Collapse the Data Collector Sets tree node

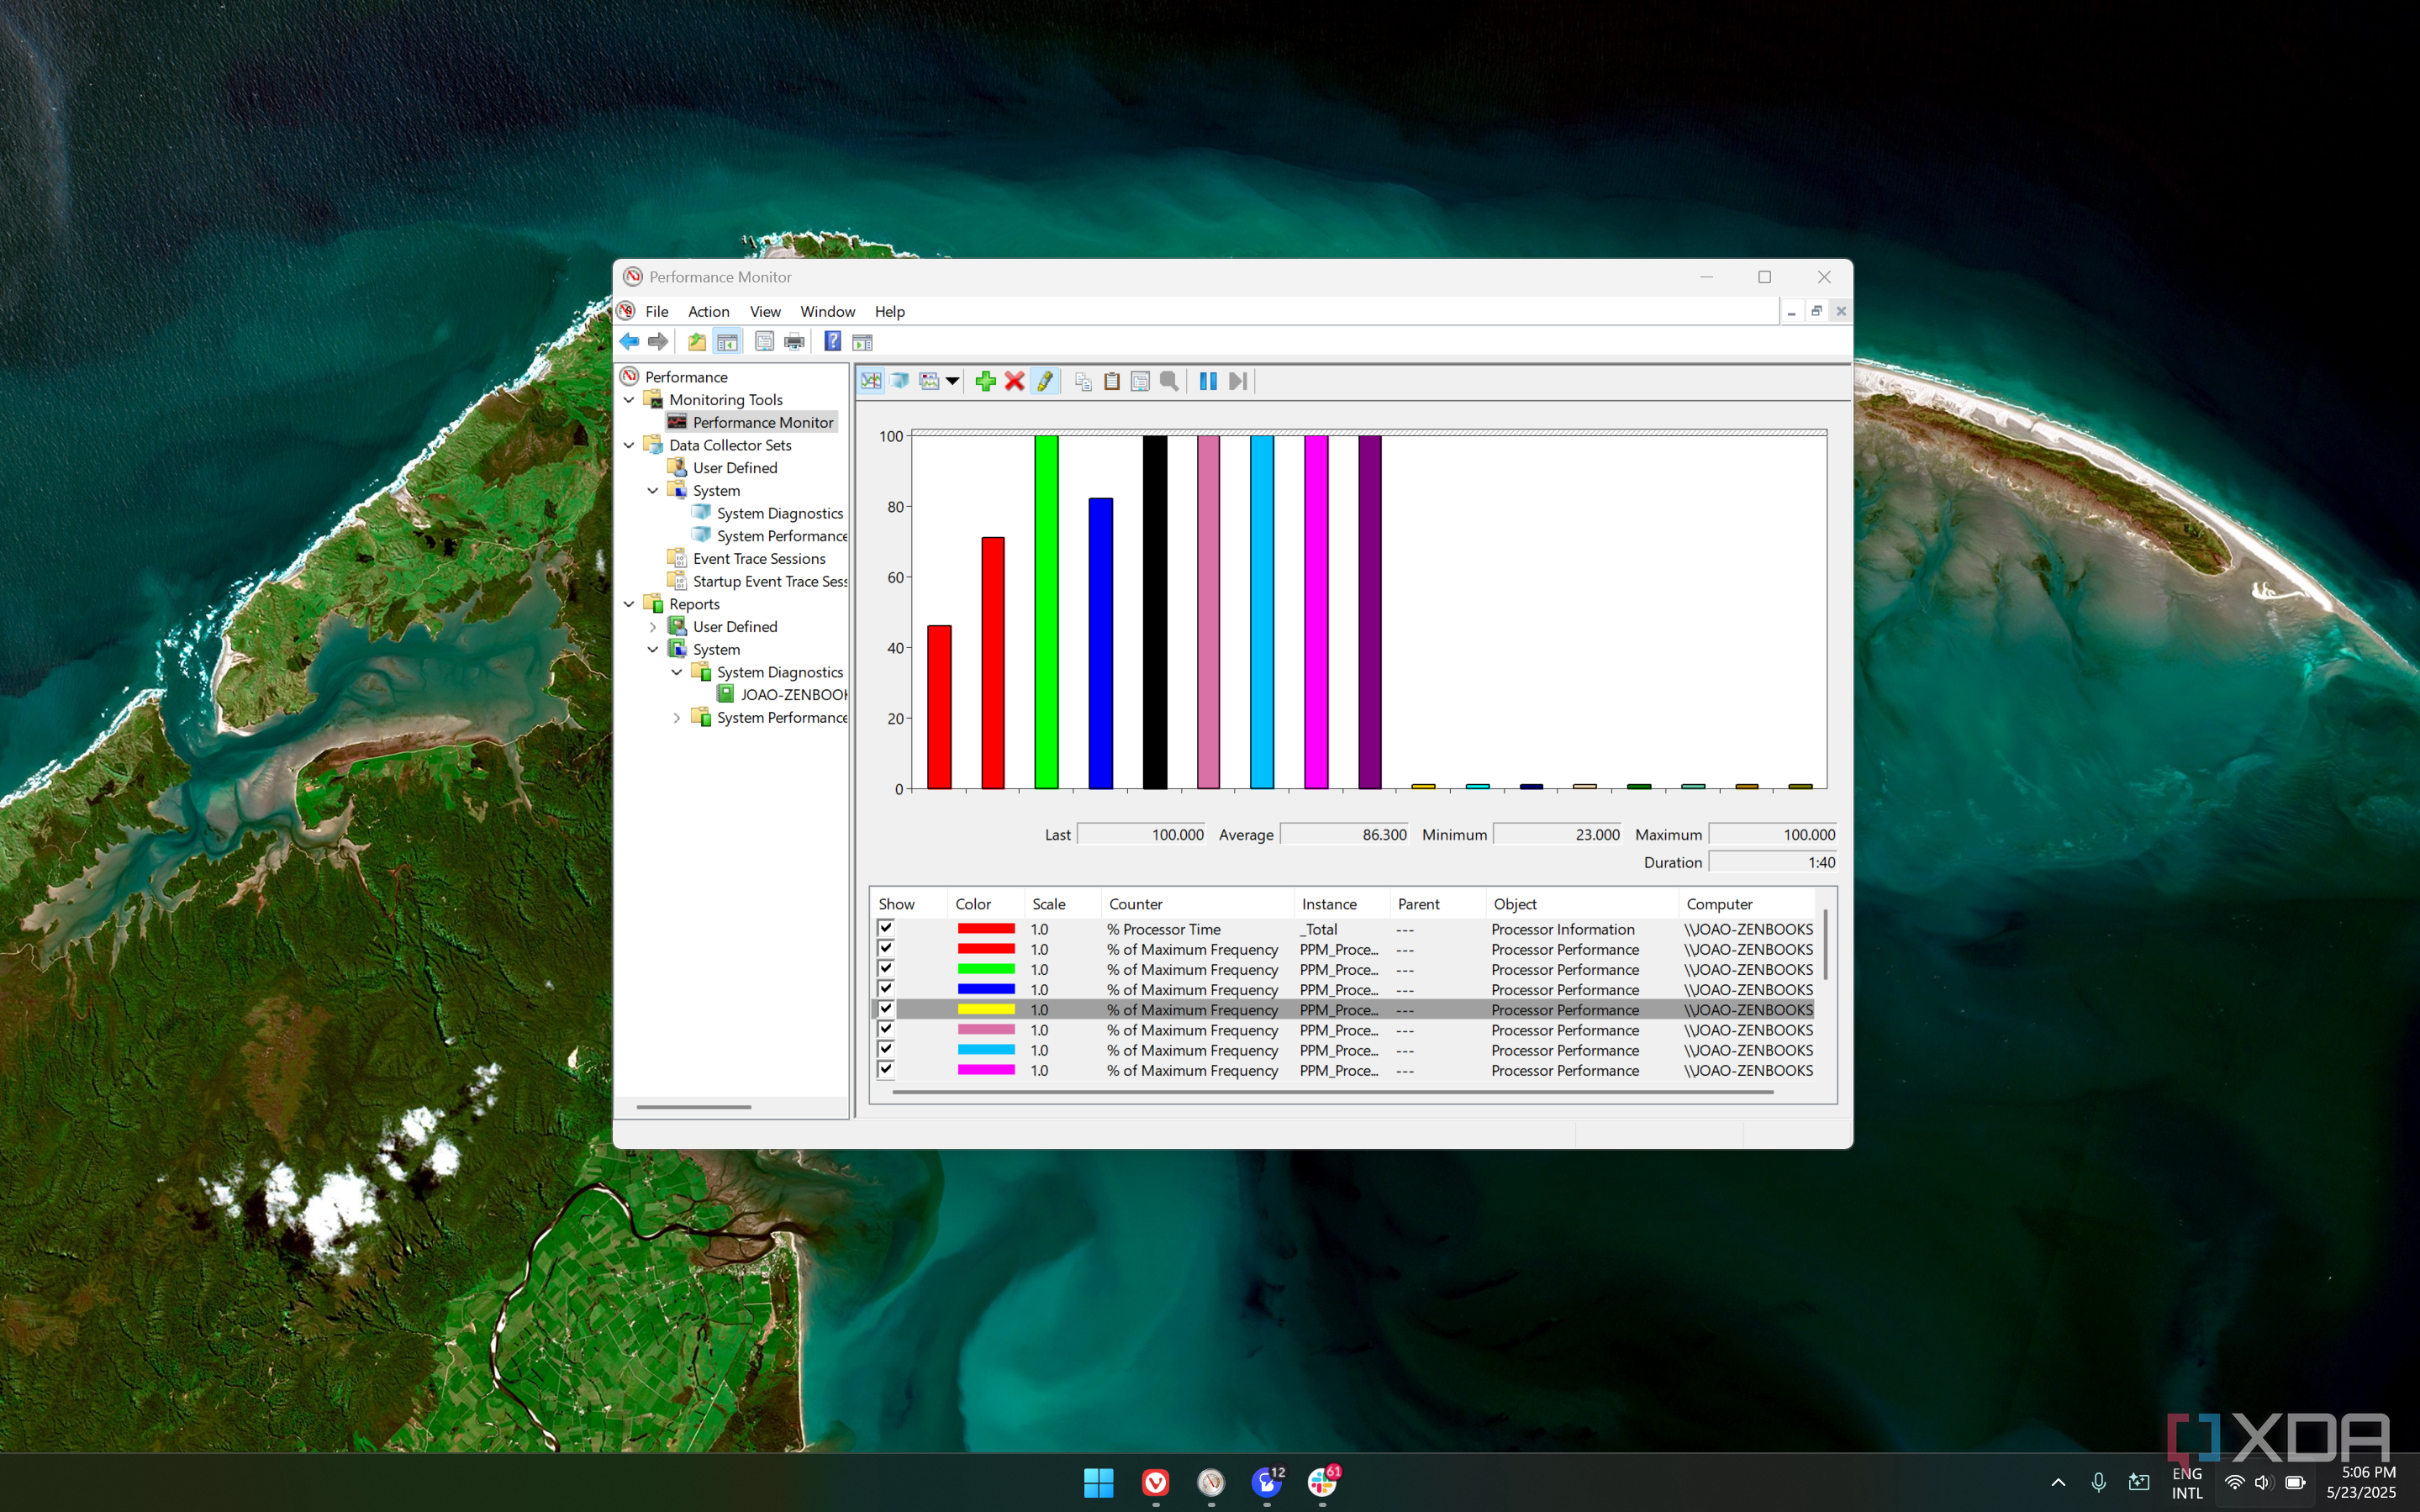coord(629,445)
